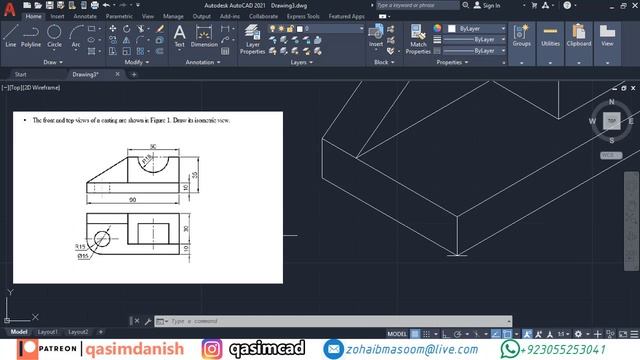Viewport: 640px width, 360px height.
Task: Toggle polar tracking in status bar
Action: pyautogui.click(x=458, y=334)
